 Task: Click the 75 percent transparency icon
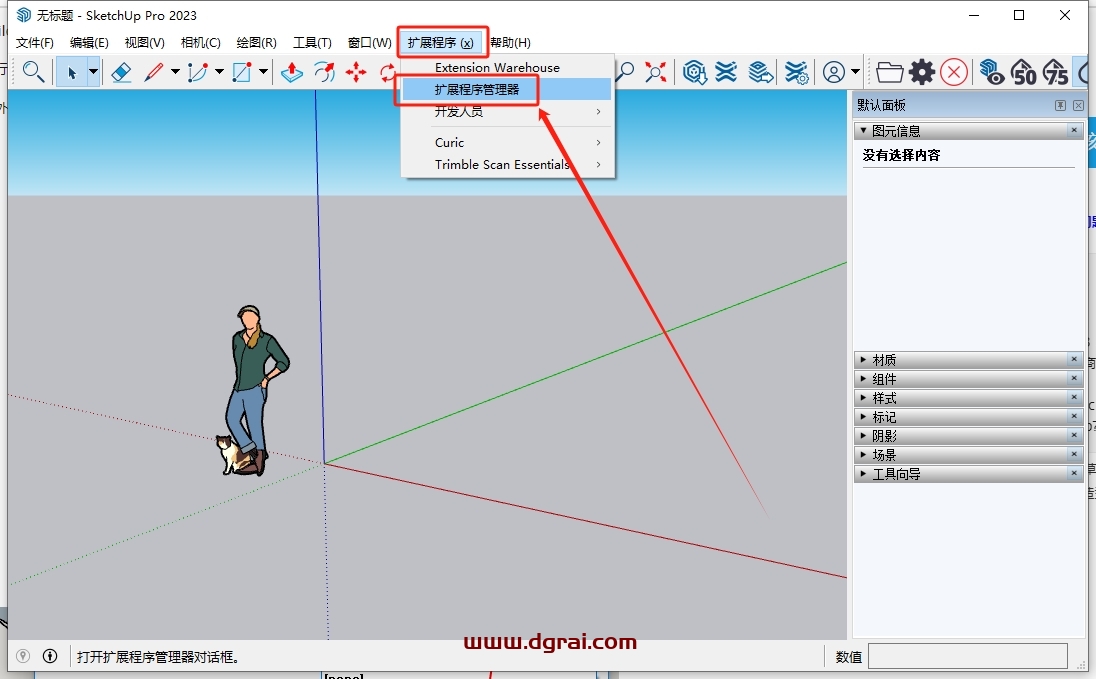1055,72
